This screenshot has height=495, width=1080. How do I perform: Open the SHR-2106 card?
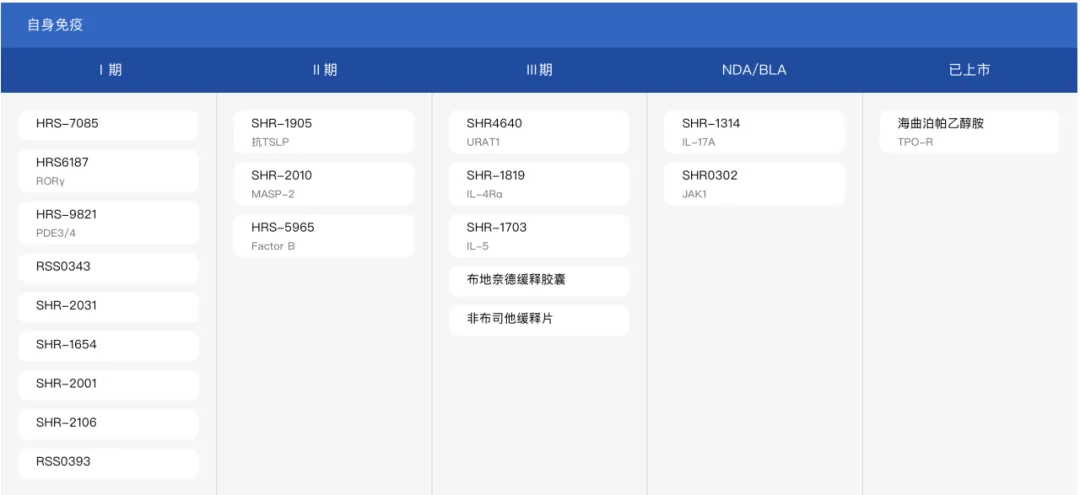coord(109,423)
